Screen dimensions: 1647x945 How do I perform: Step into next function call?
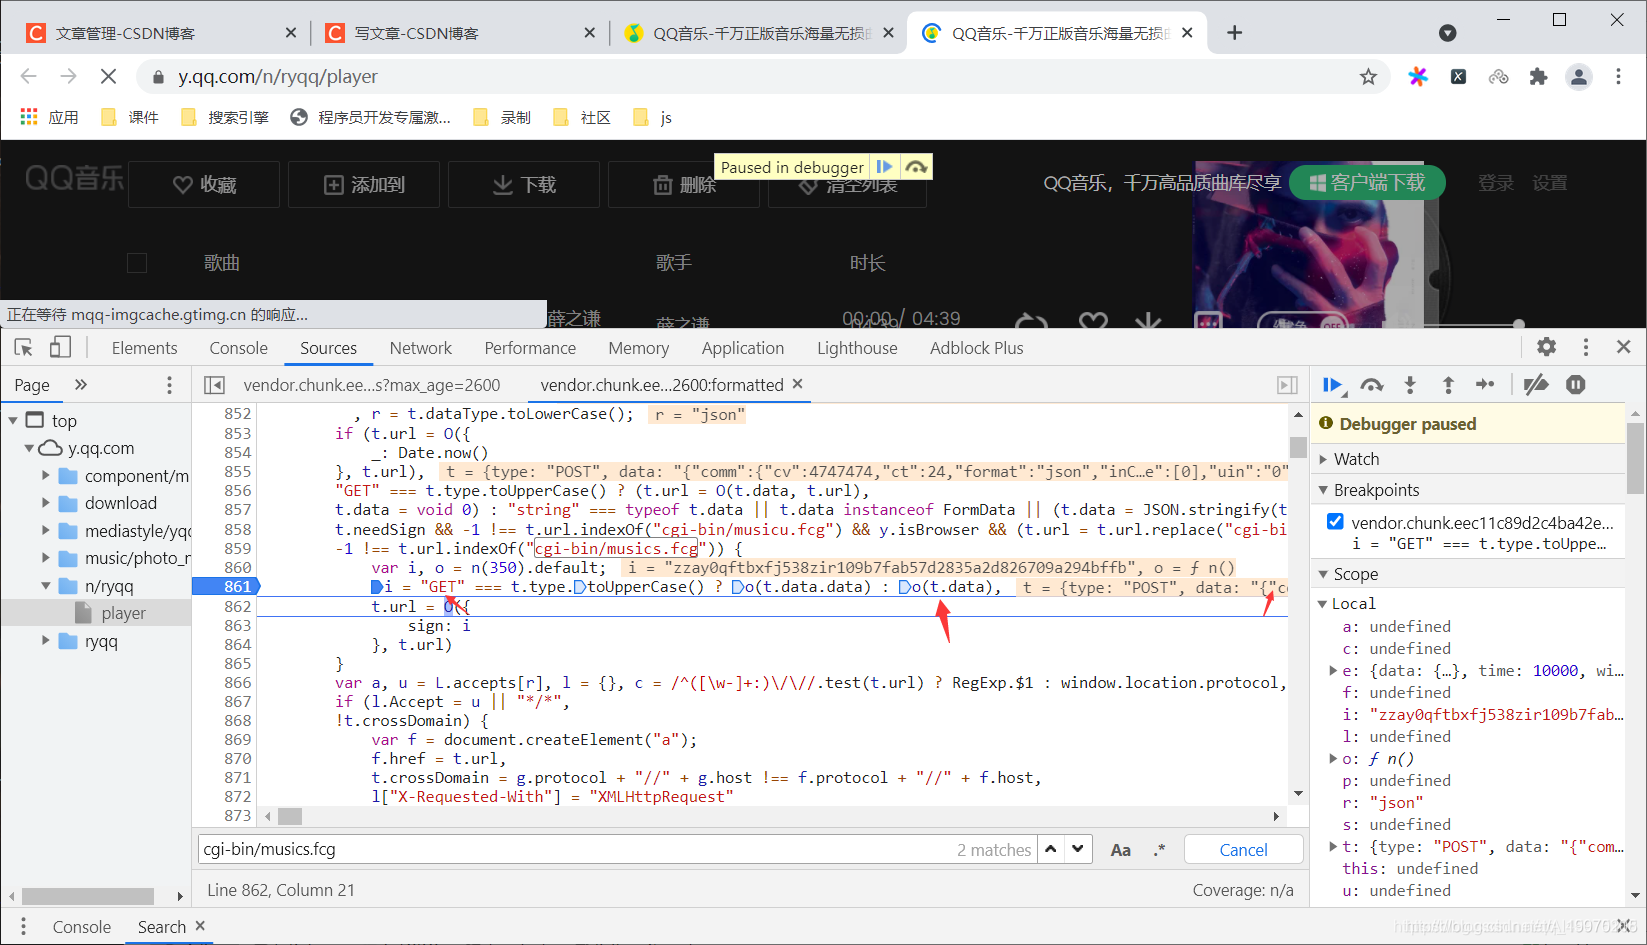(1410, 385)
